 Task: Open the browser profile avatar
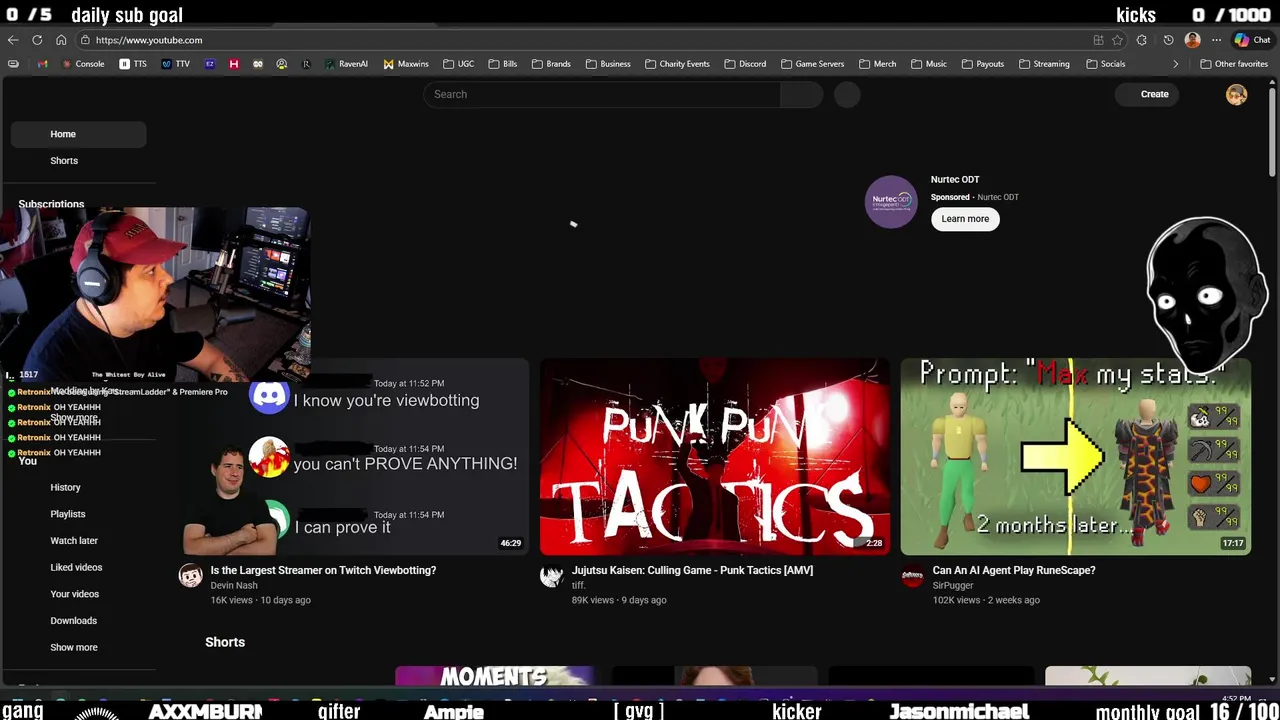(1192, 40)
